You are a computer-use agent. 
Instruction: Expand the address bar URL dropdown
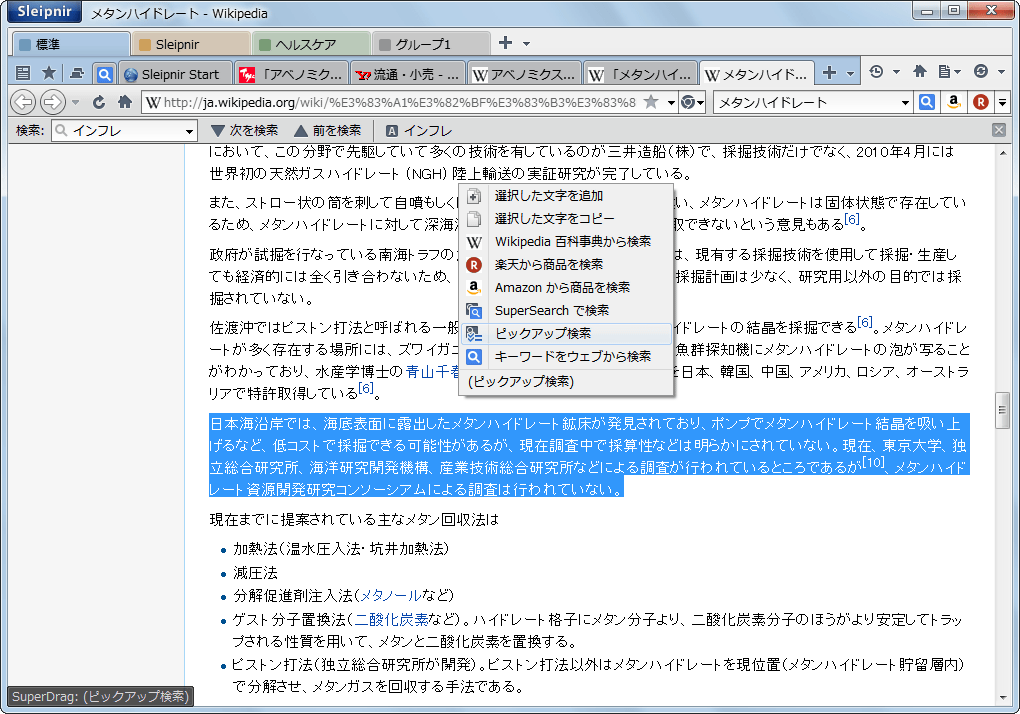(x=671, y=103)
